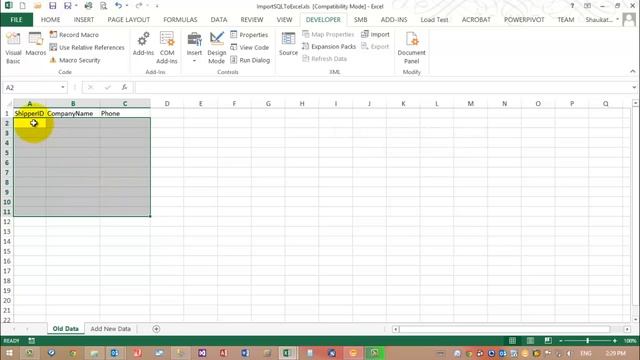640x360 pixels.
Task: Open the Document Panel
Action: click(x=411, y=48)
